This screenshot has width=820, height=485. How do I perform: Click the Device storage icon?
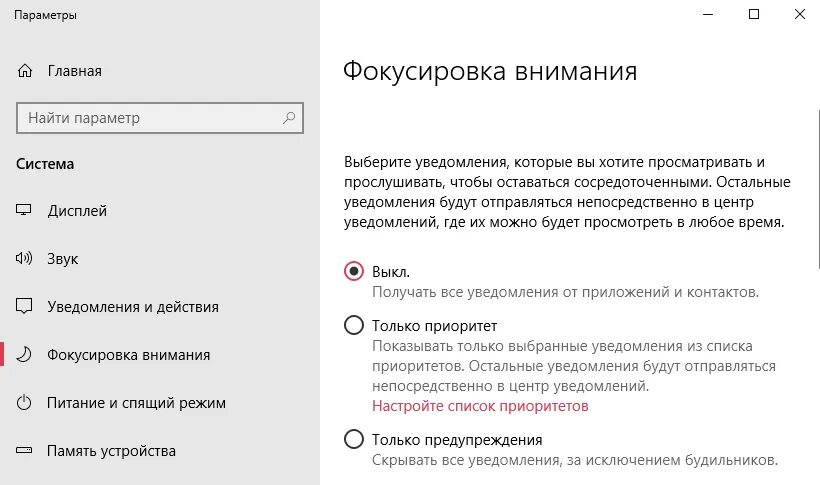pyautogui.click(x=25, y=451)
